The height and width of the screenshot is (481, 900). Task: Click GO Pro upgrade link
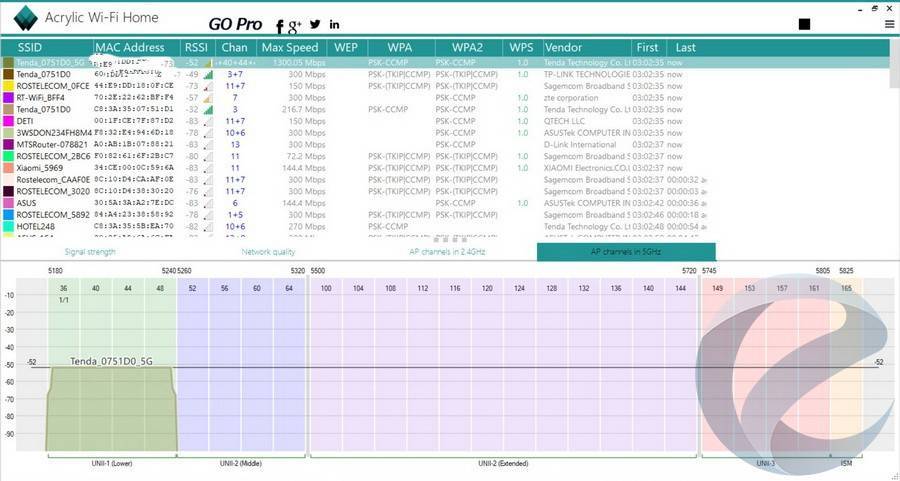(x=235, y=24)
